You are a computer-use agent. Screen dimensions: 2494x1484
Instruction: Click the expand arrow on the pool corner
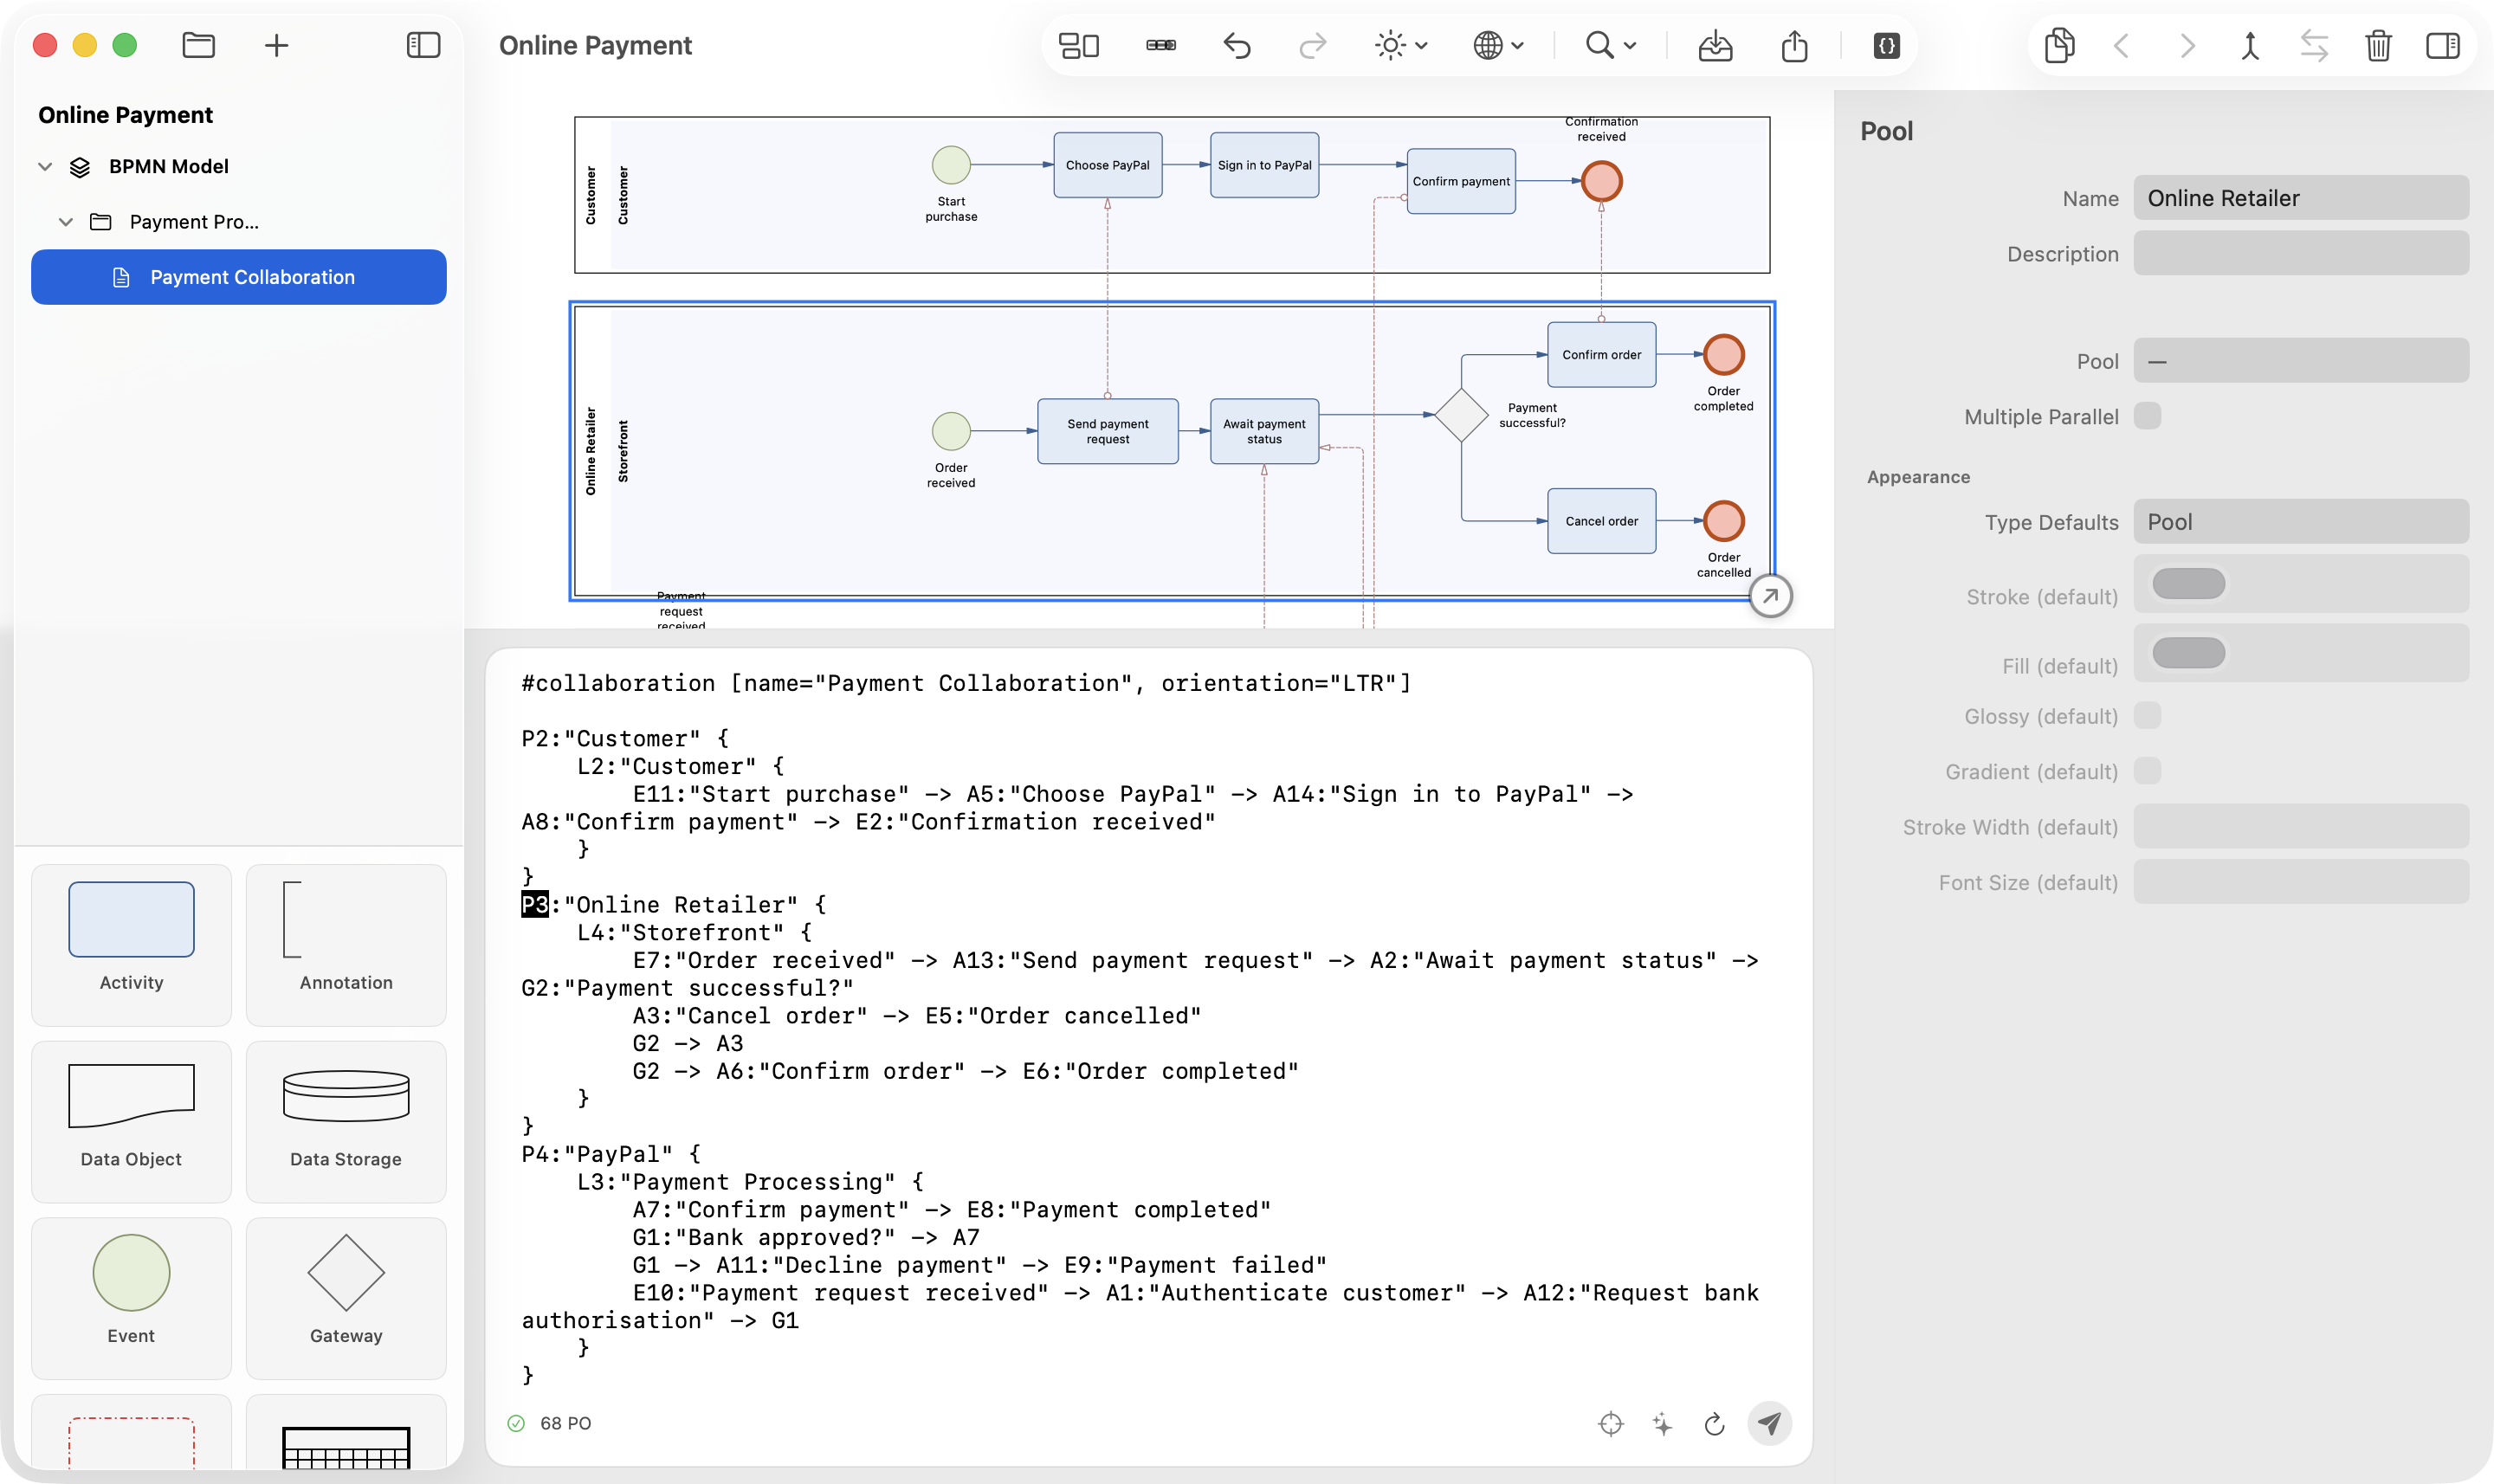[x=1770, y=596]
